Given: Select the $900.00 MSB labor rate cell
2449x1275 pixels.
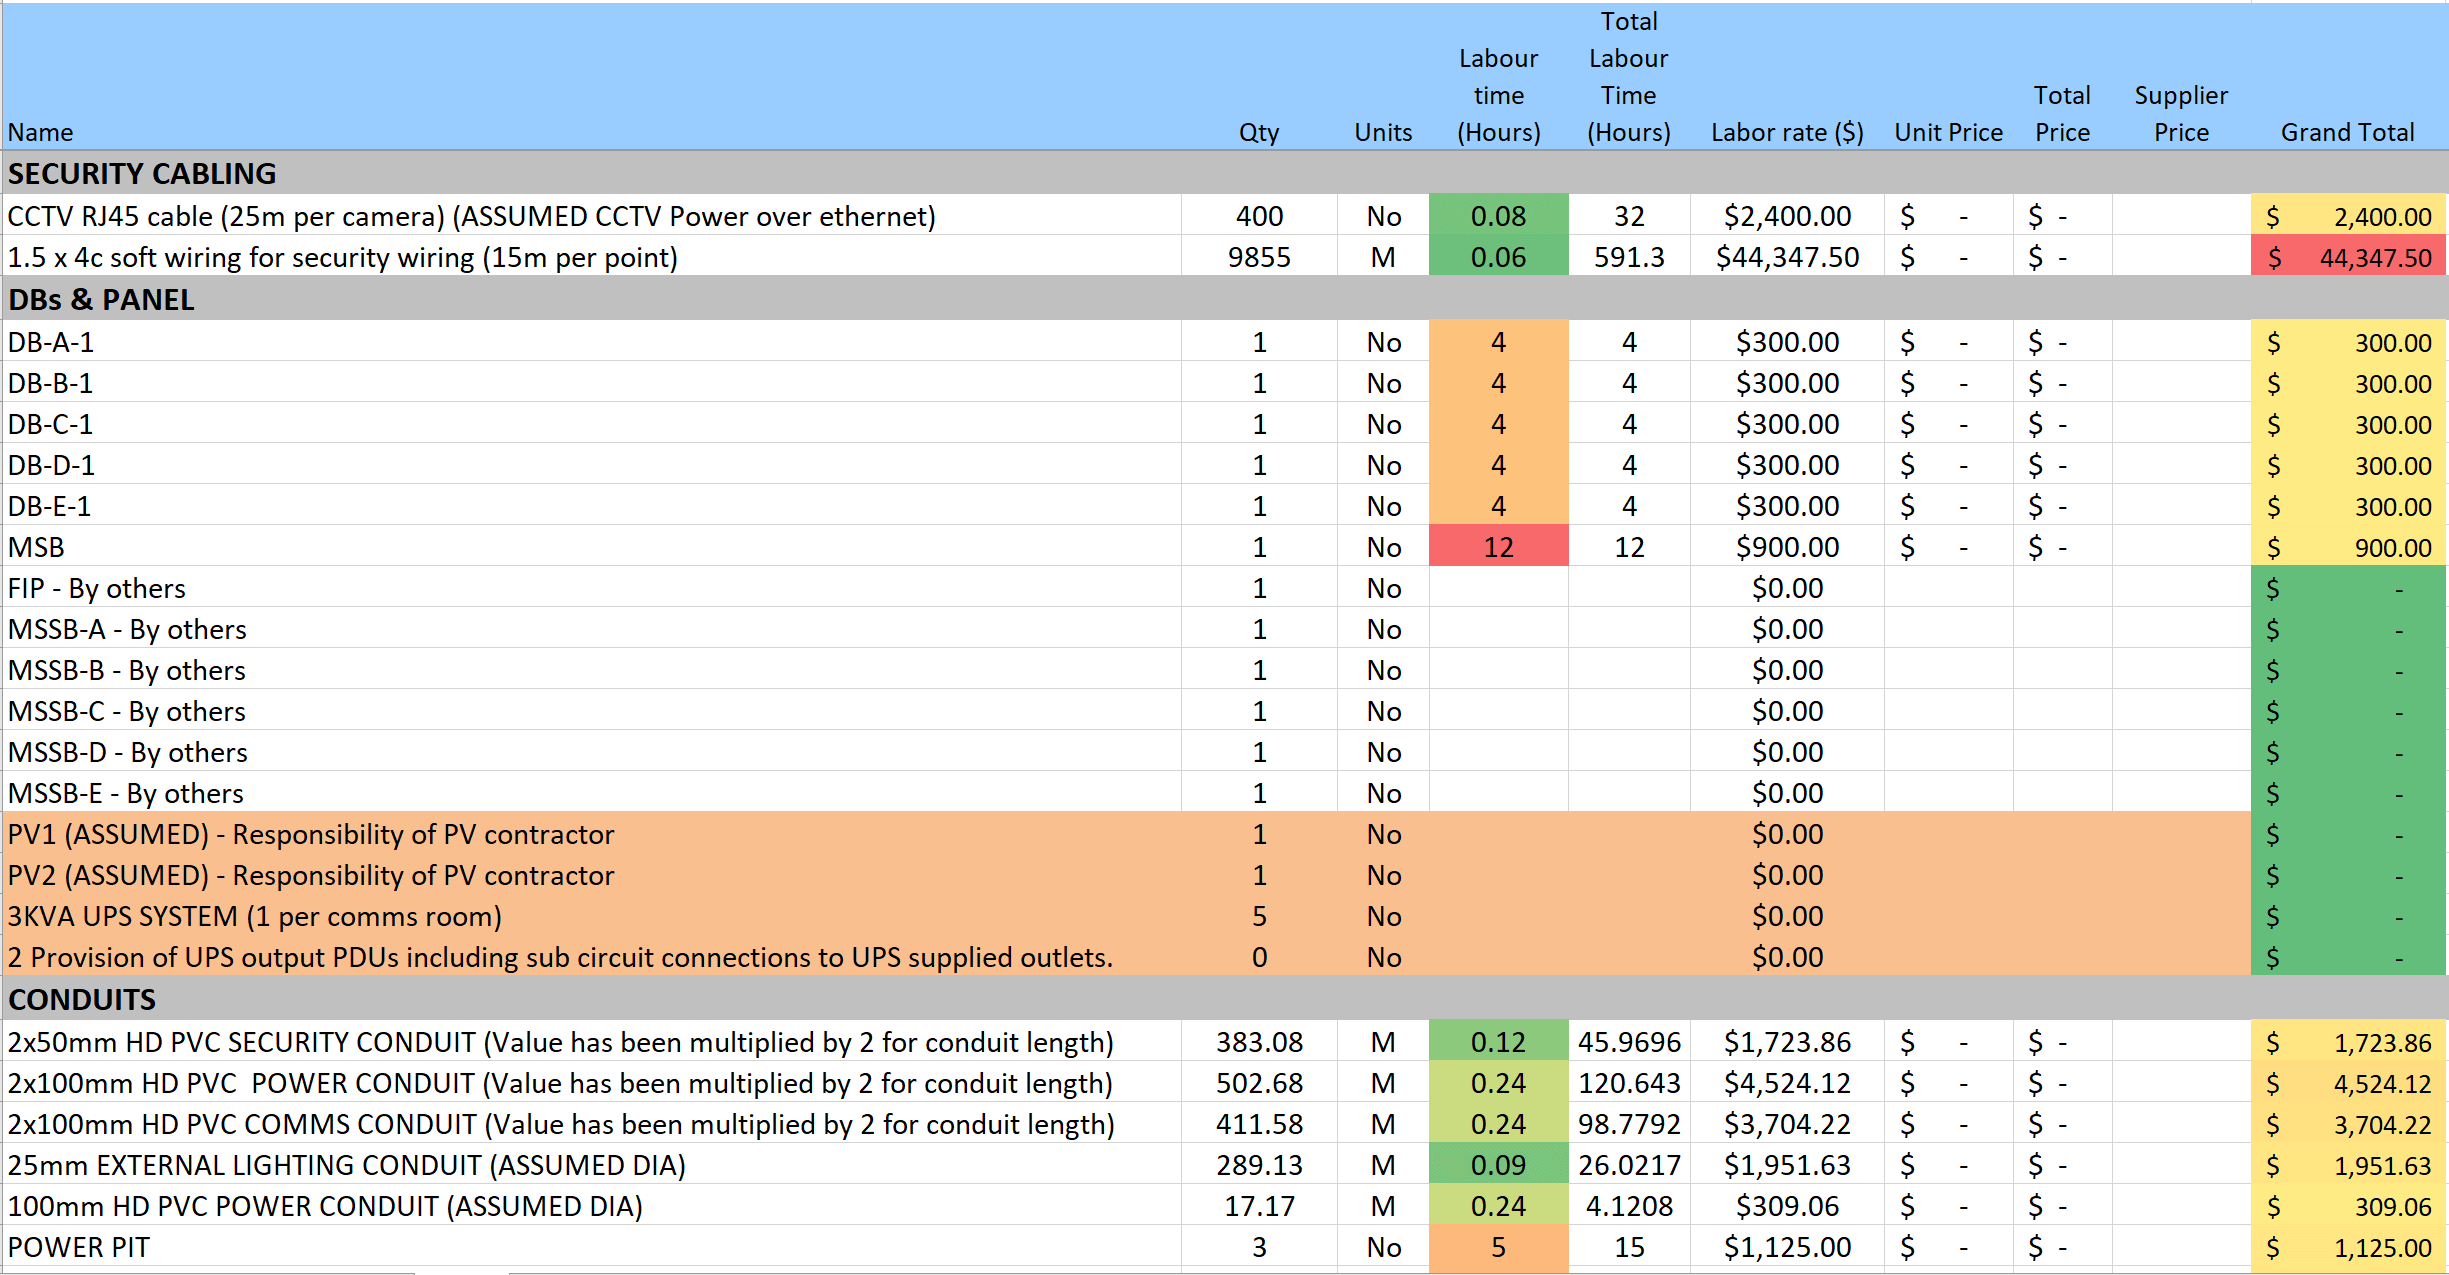Looking at the screenshot, I should click(x=1786, y=547).
